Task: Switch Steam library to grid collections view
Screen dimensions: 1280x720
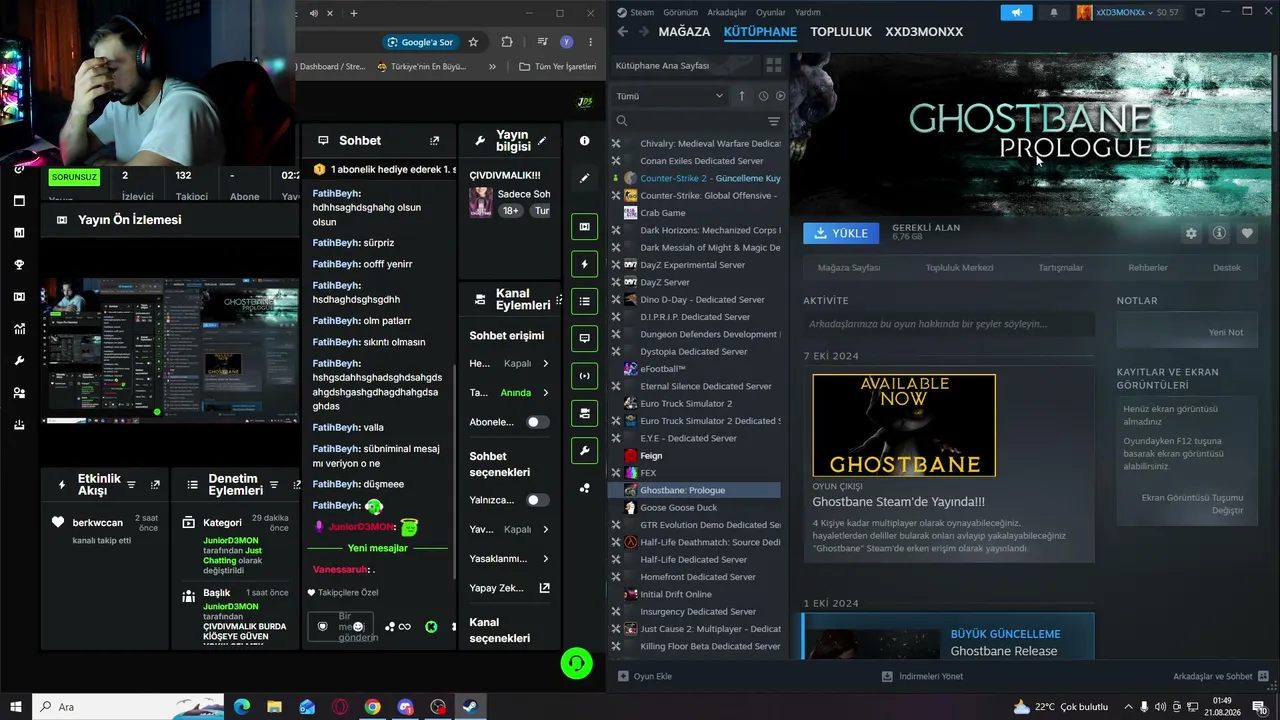Action: tap(773, 65)
